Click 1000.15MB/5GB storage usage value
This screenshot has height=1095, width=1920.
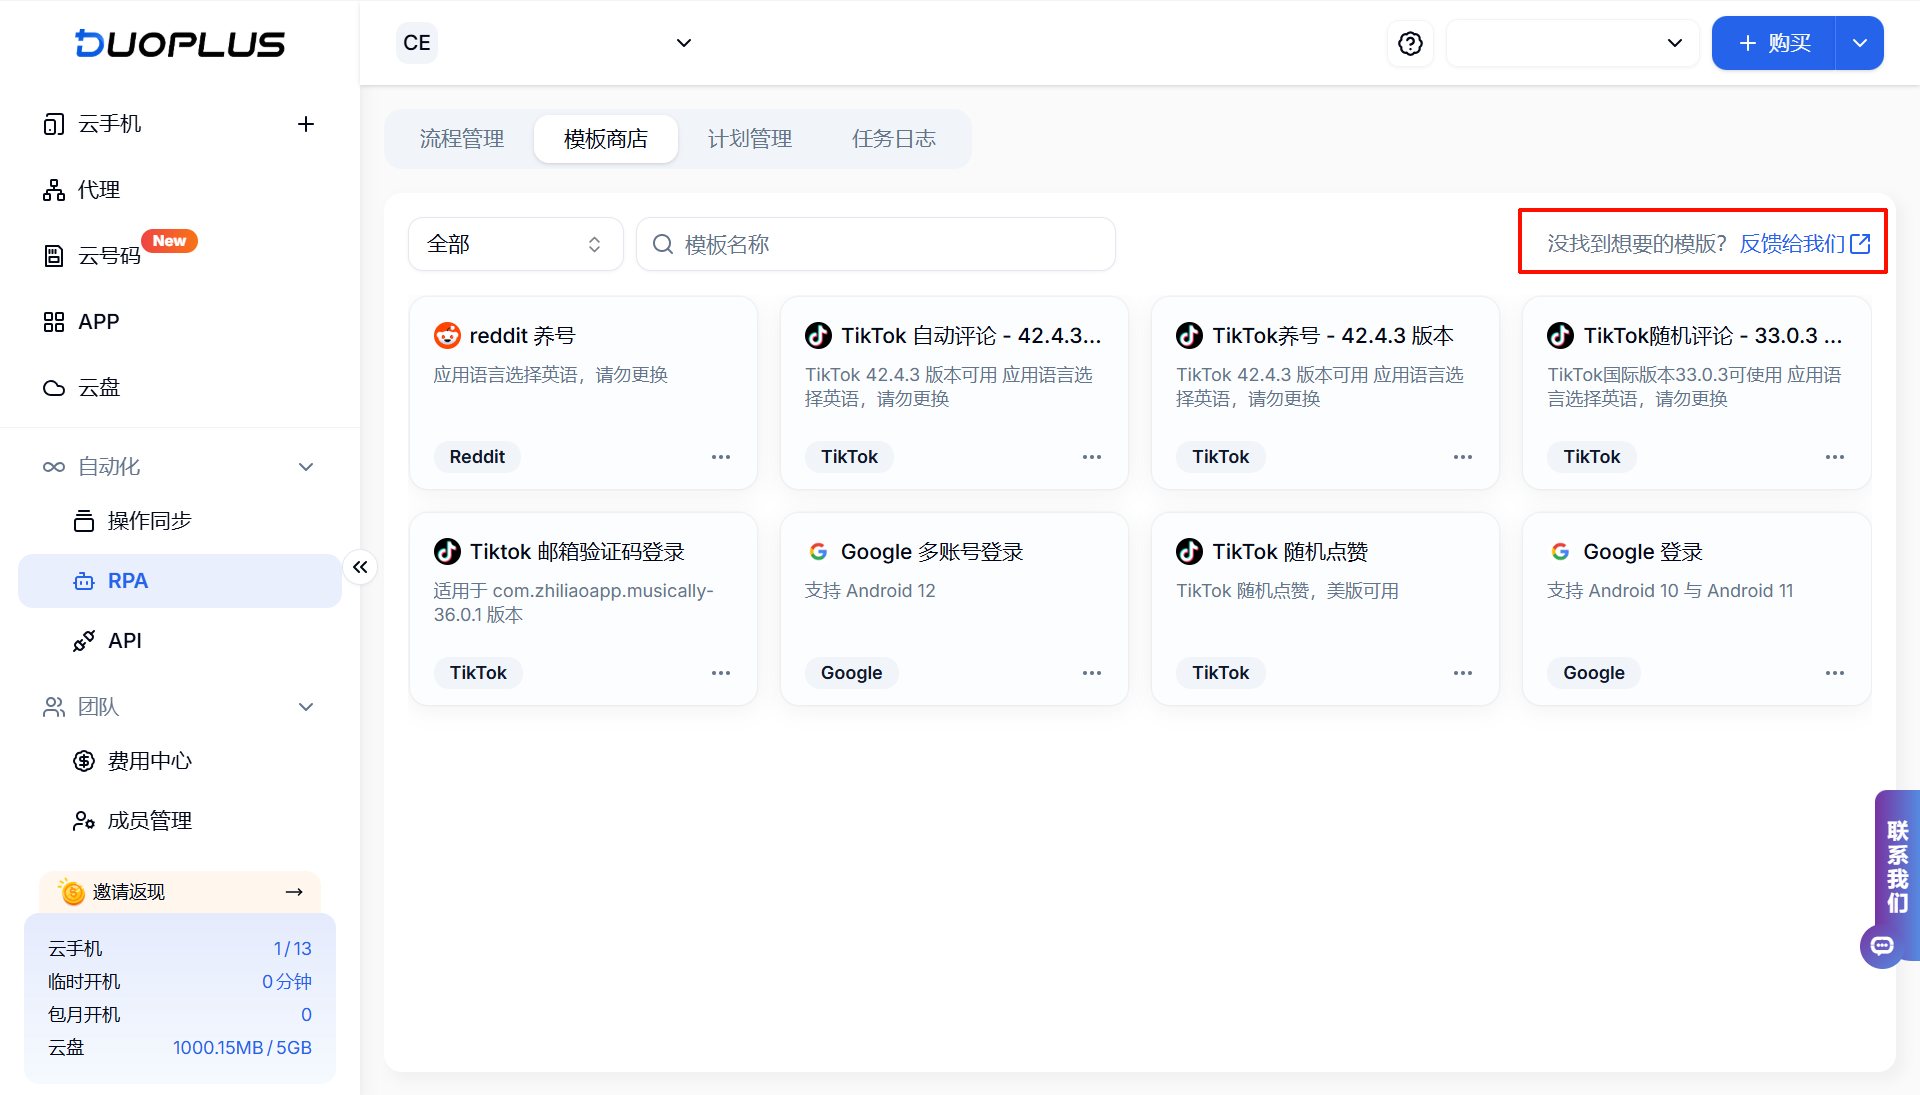[242, 1048]
